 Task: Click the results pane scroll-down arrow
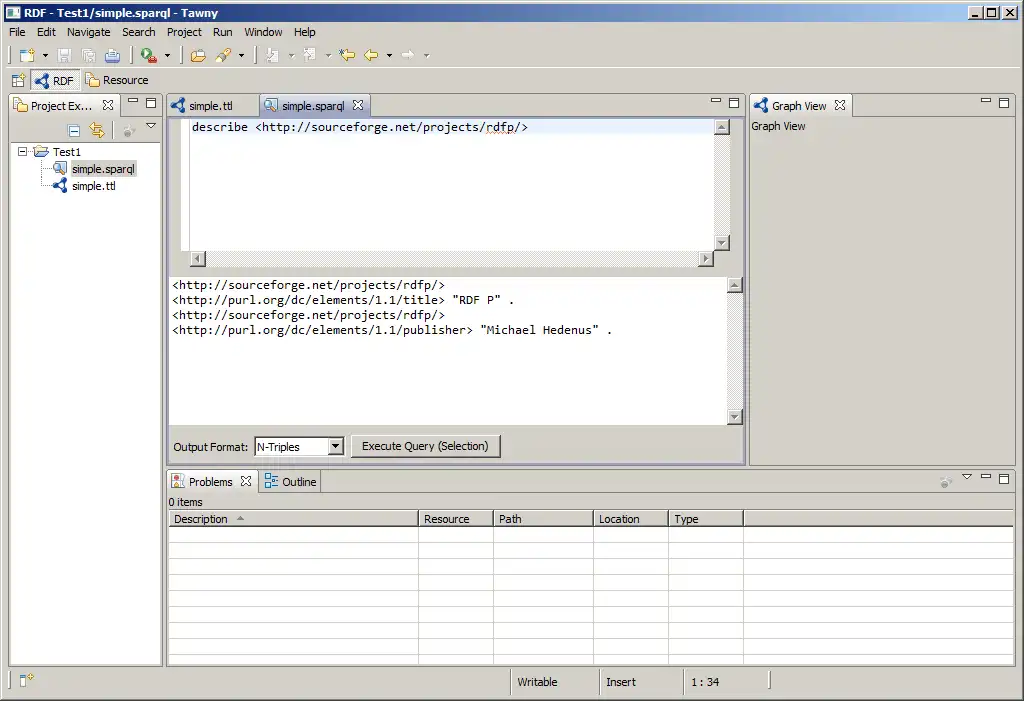tap(735, 417)
